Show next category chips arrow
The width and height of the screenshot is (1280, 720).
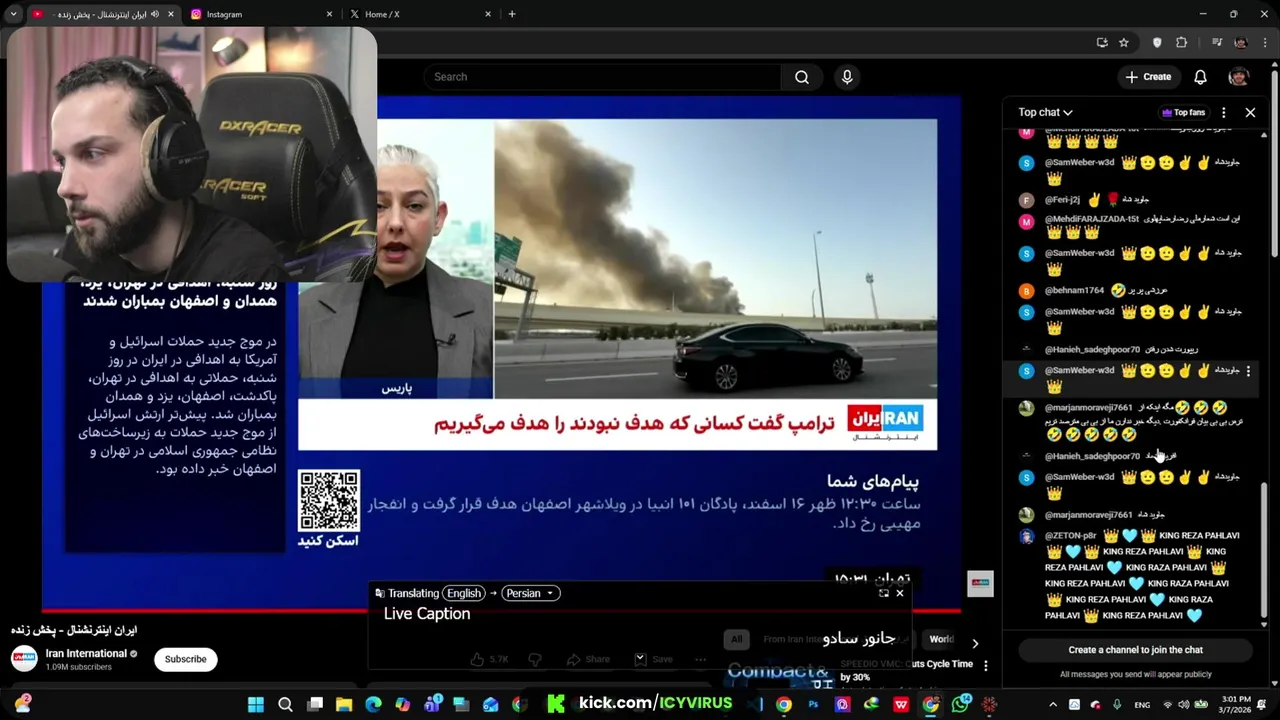click(x=975, y=643)
